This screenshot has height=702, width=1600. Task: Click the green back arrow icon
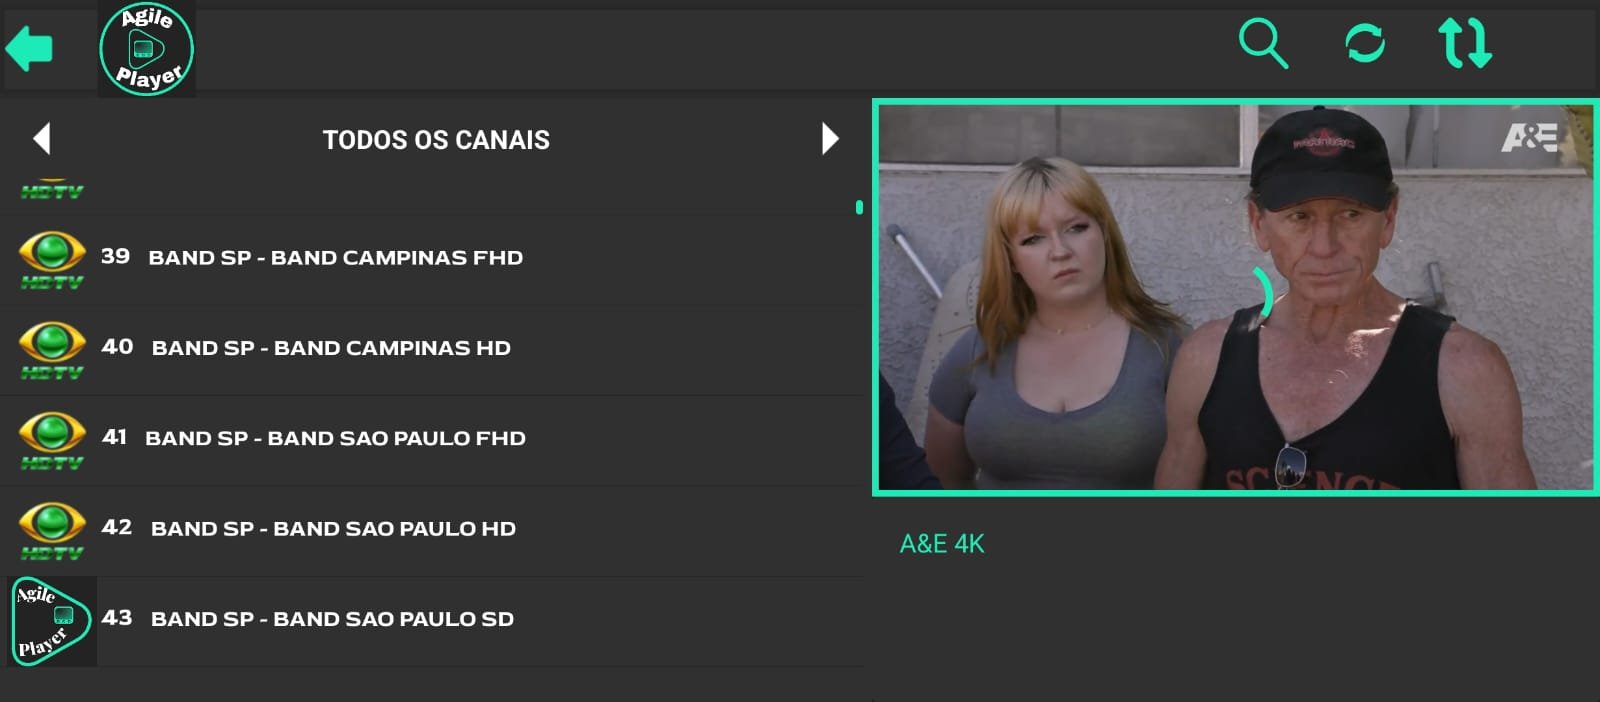click(29, 48)
